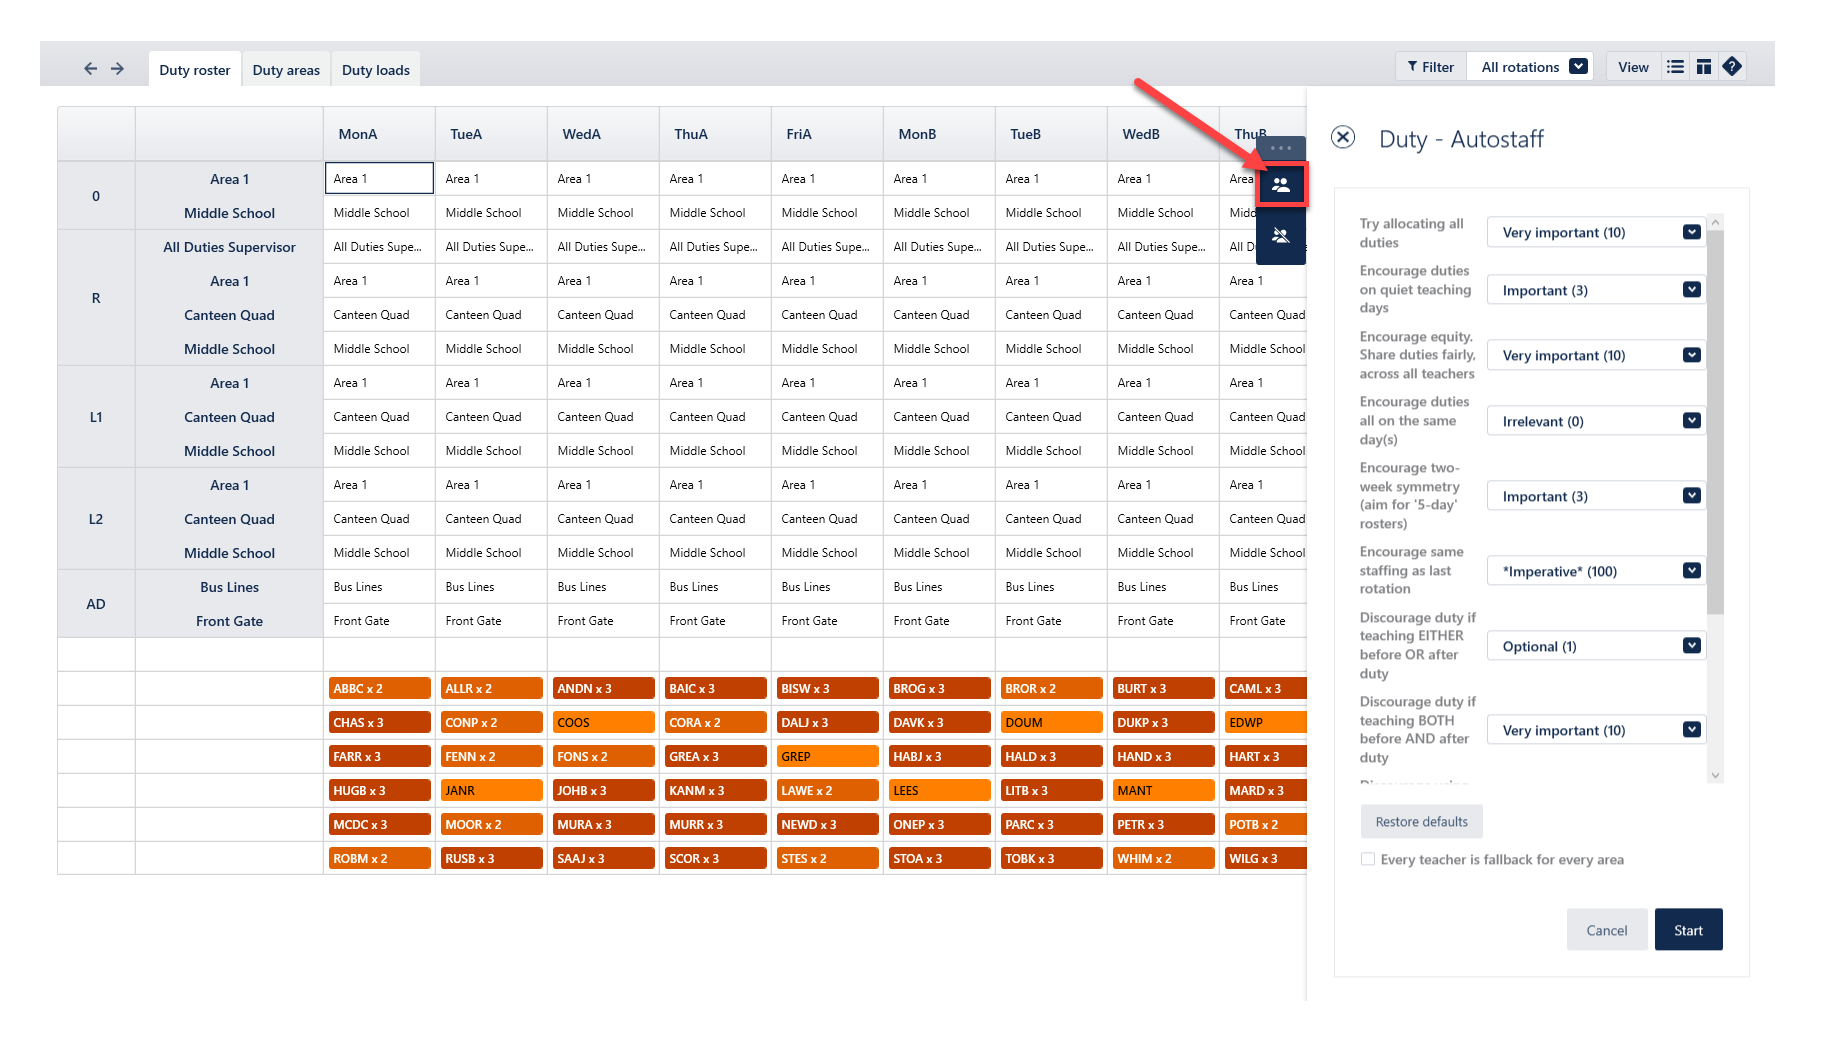Select the WedA column header
The image size is (1828, 1043).
pos(603,134)
